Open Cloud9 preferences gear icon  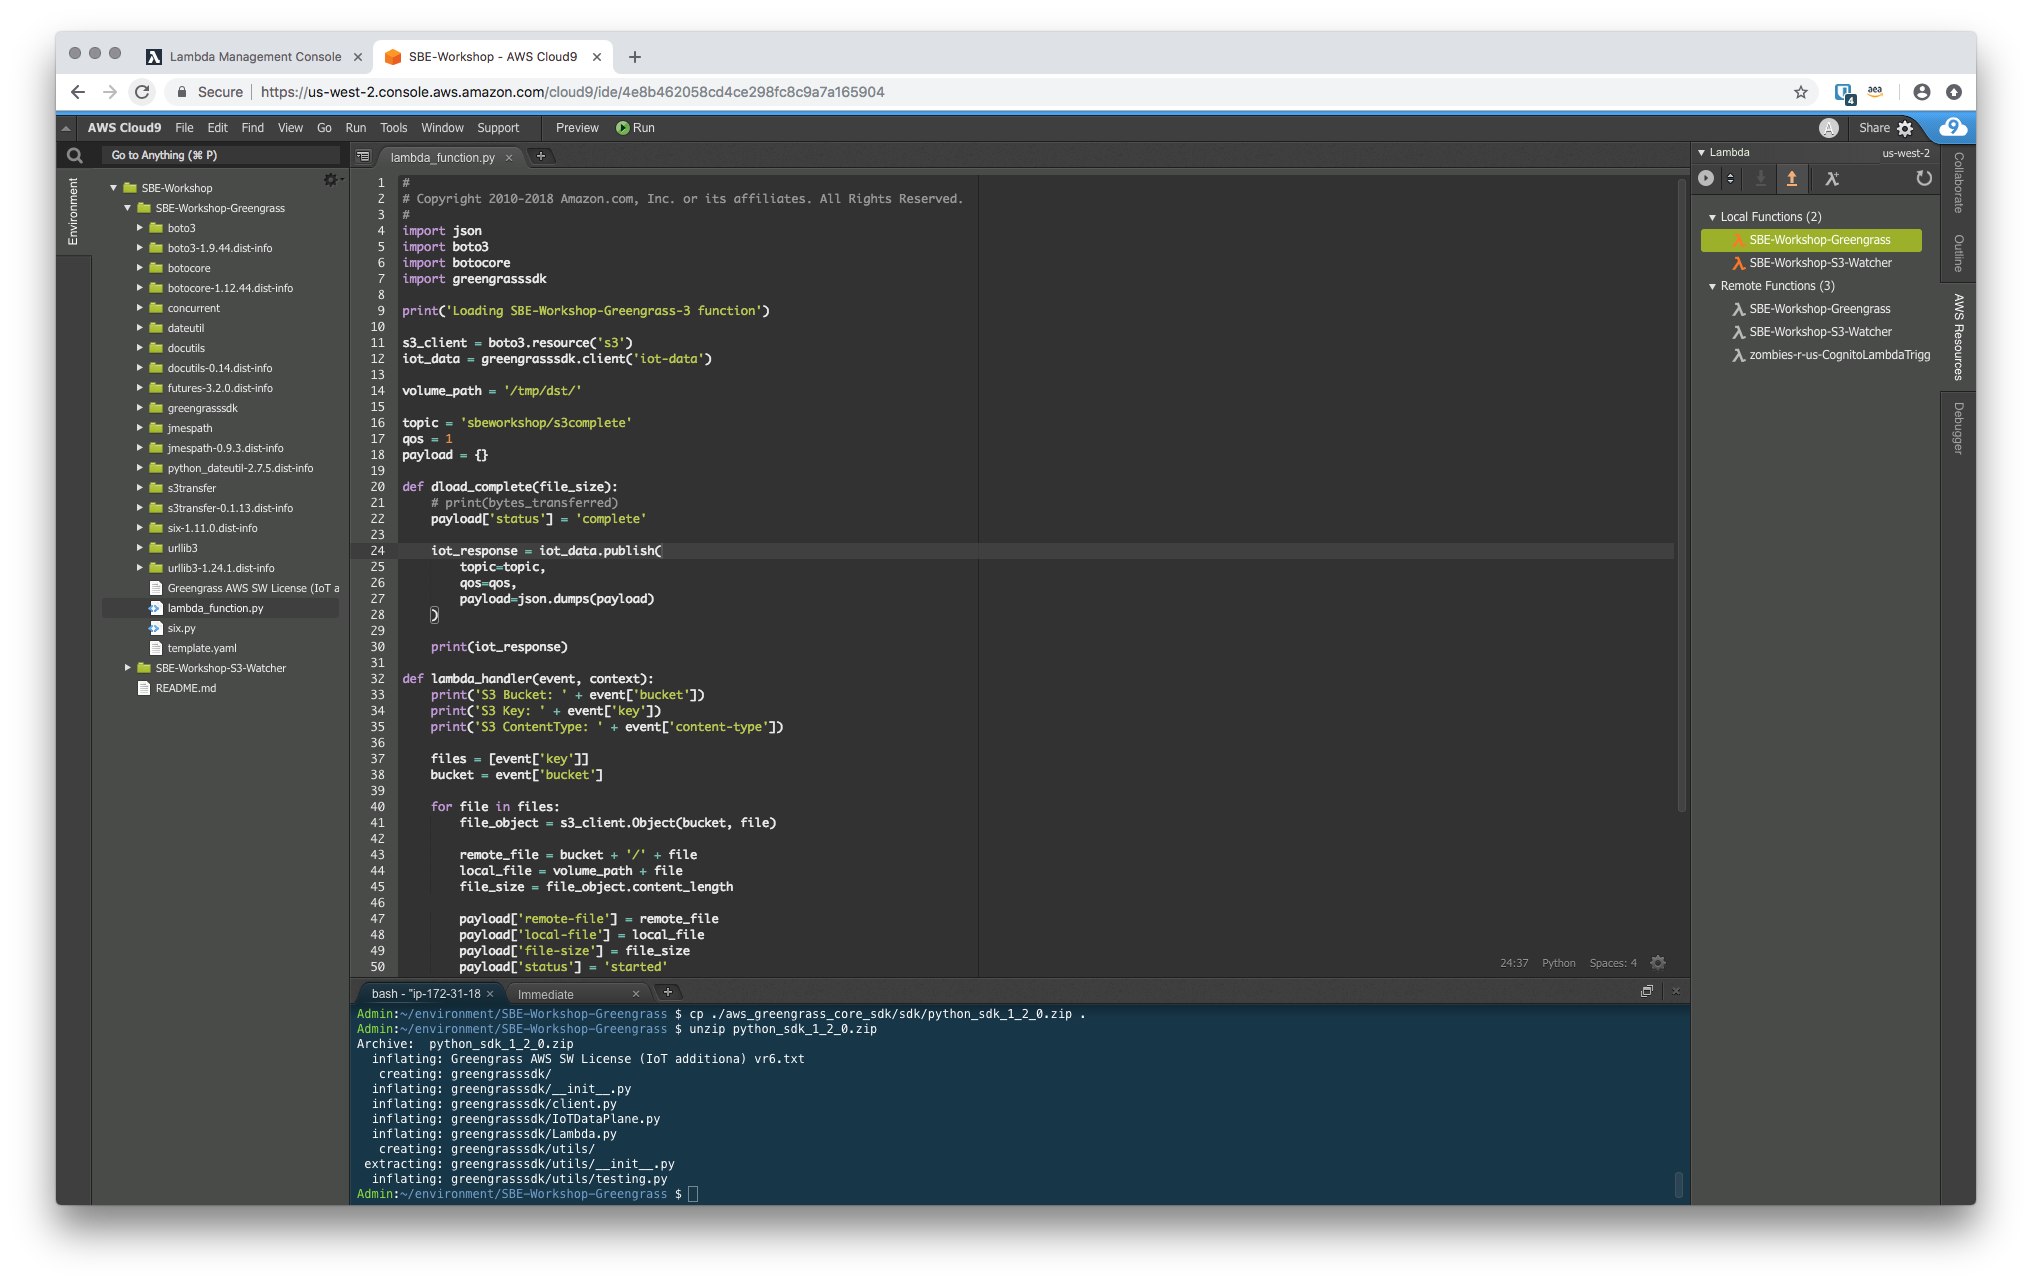click(1906, 128)
